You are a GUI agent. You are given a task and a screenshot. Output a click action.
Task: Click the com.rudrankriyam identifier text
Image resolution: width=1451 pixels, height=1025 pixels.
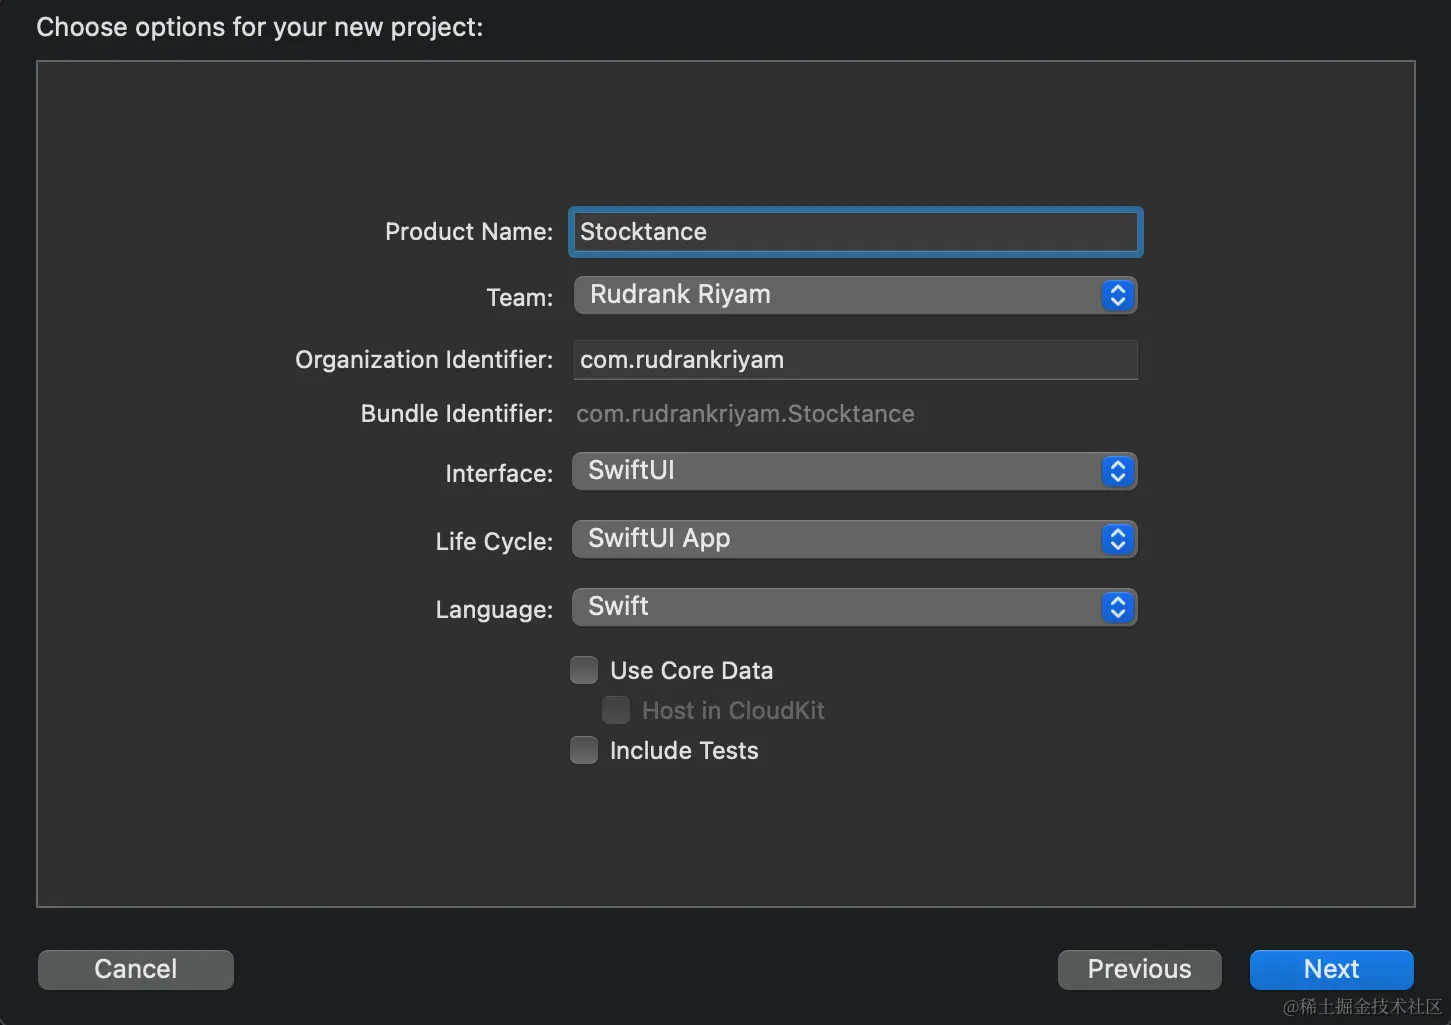click(682, 360)
